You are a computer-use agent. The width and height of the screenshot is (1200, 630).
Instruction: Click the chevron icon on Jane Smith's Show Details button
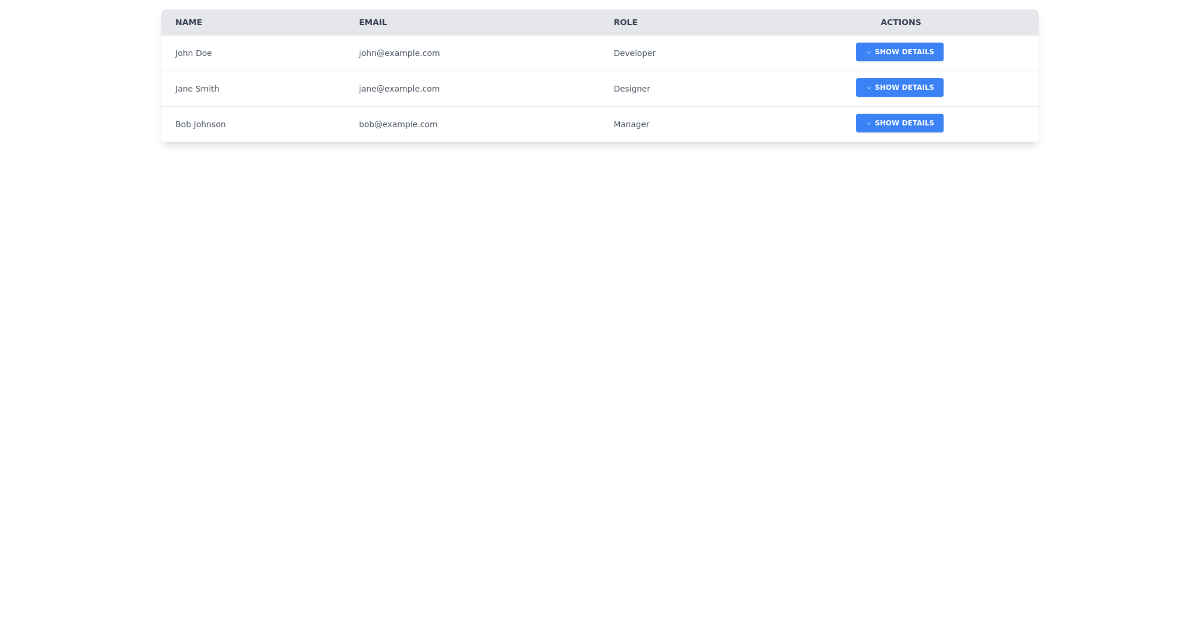869,88
